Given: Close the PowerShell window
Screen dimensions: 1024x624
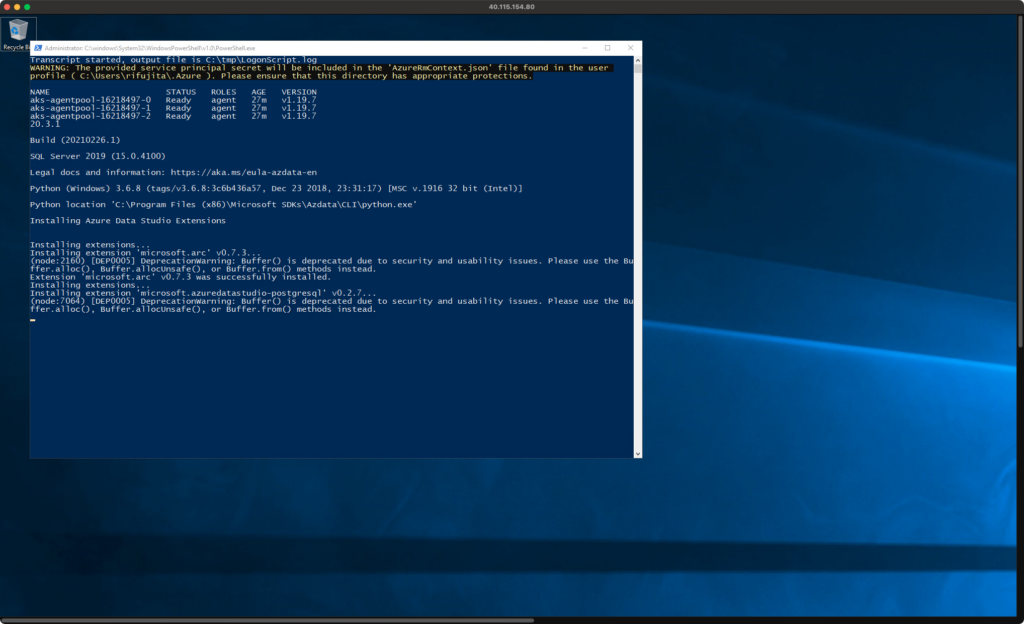Looking at the screenshot, I should pyautogui.click(x=630, y=48).
